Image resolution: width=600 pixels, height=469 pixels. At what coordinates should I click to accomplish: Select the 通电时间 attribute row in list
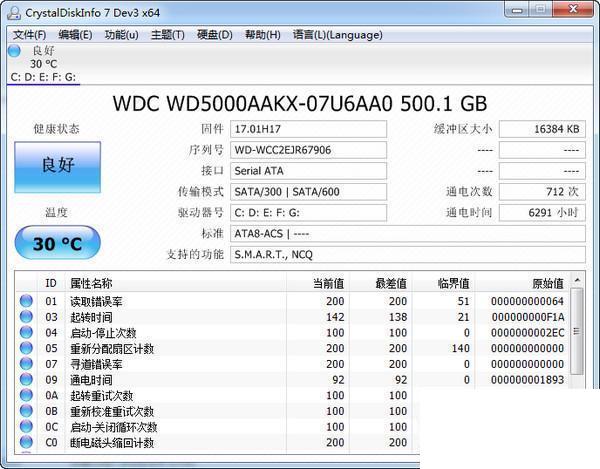pyautogui.click(x=292, y=379)
